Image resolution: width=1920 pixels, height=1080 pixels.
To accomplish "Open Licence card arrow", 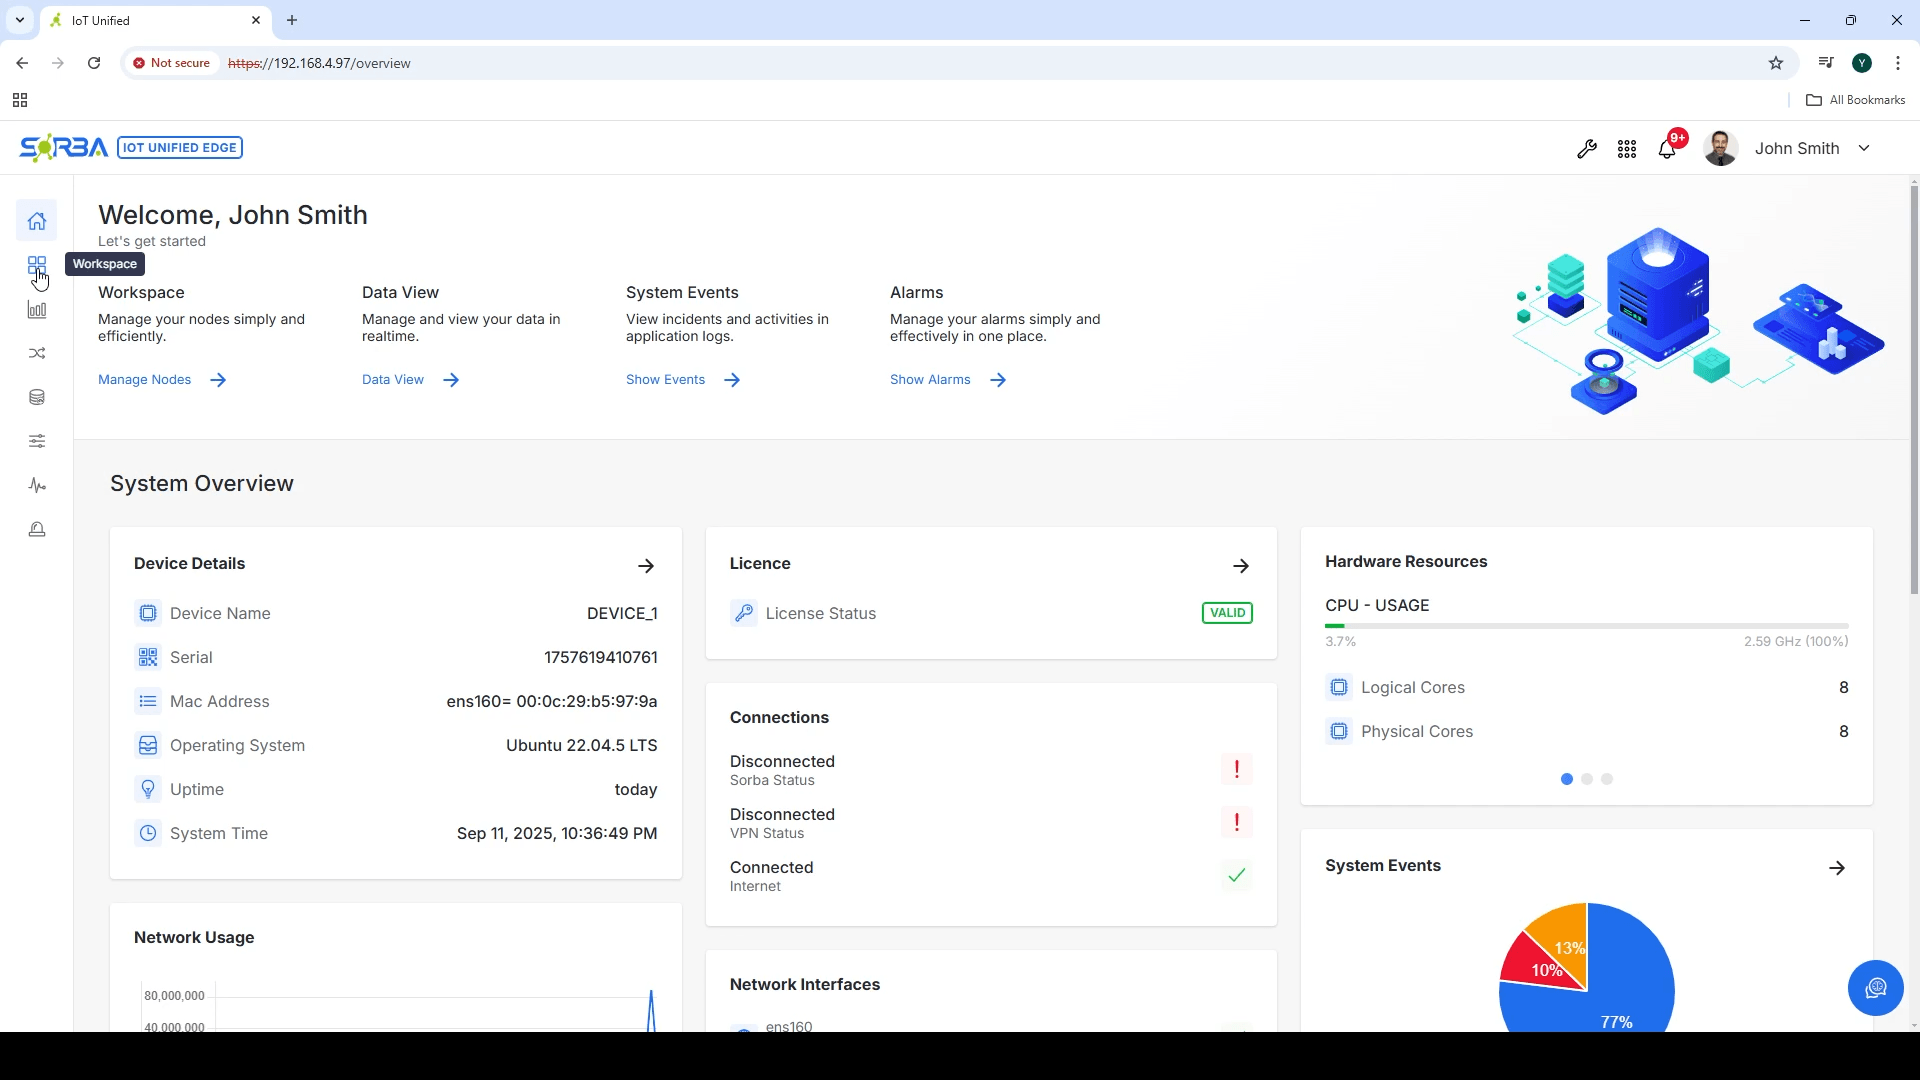I will (1241, 566).
